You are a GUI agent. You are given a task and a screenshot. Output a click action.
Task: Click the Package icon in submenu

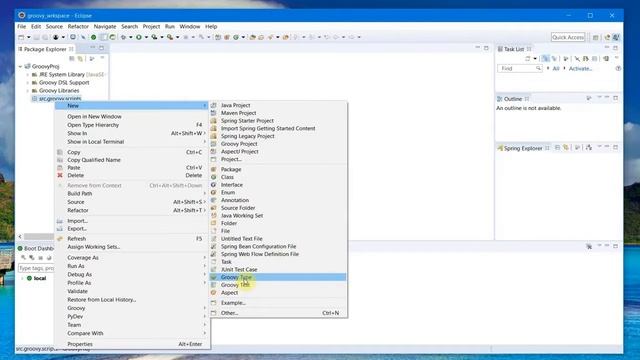pos(213,169)
